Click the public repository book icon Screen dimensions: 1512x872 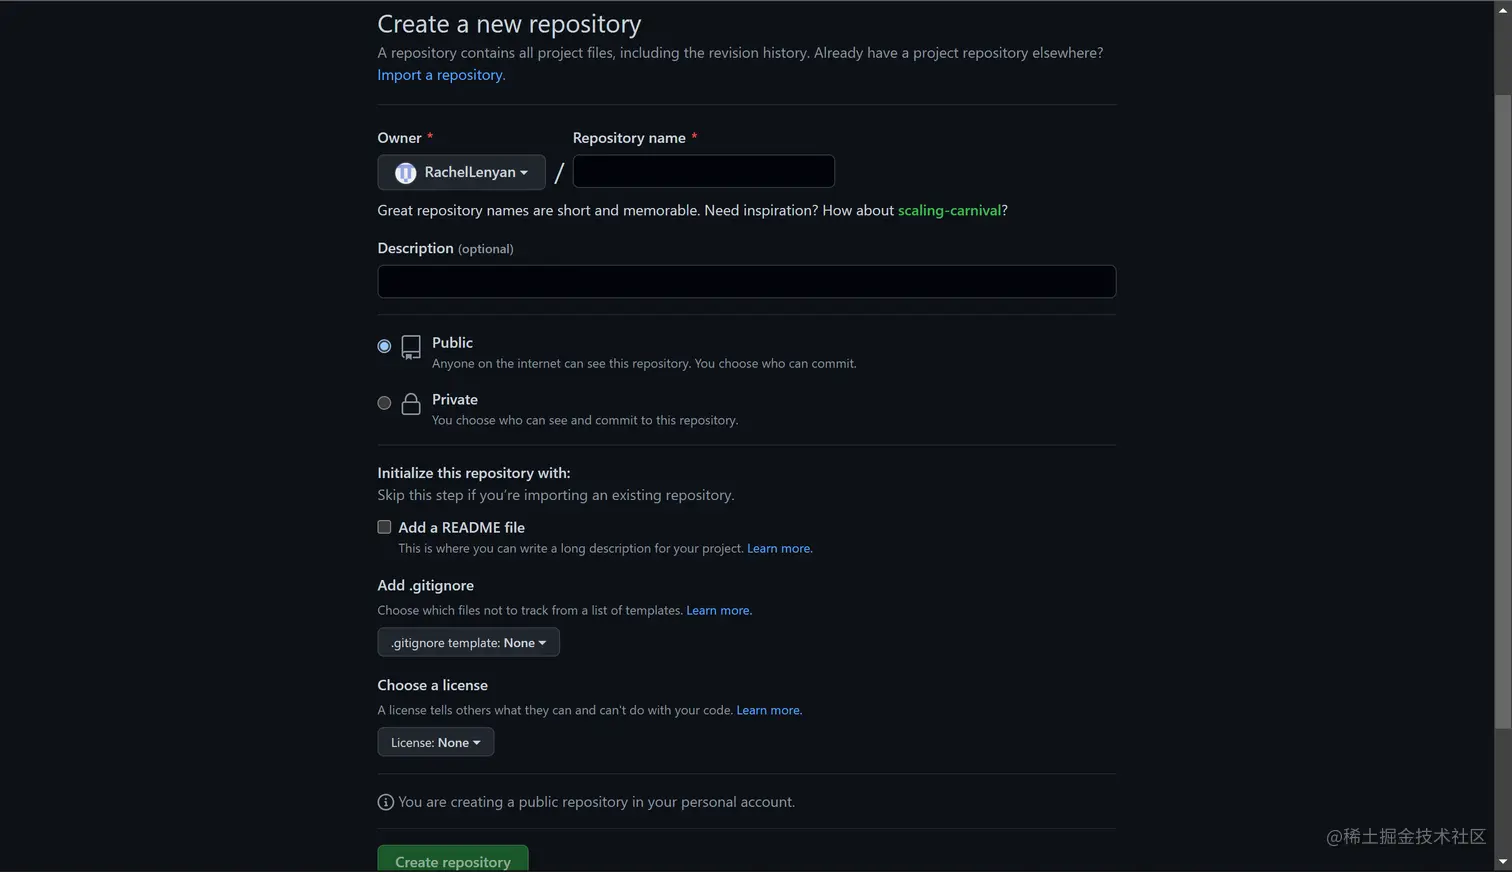tap(411, 347)
